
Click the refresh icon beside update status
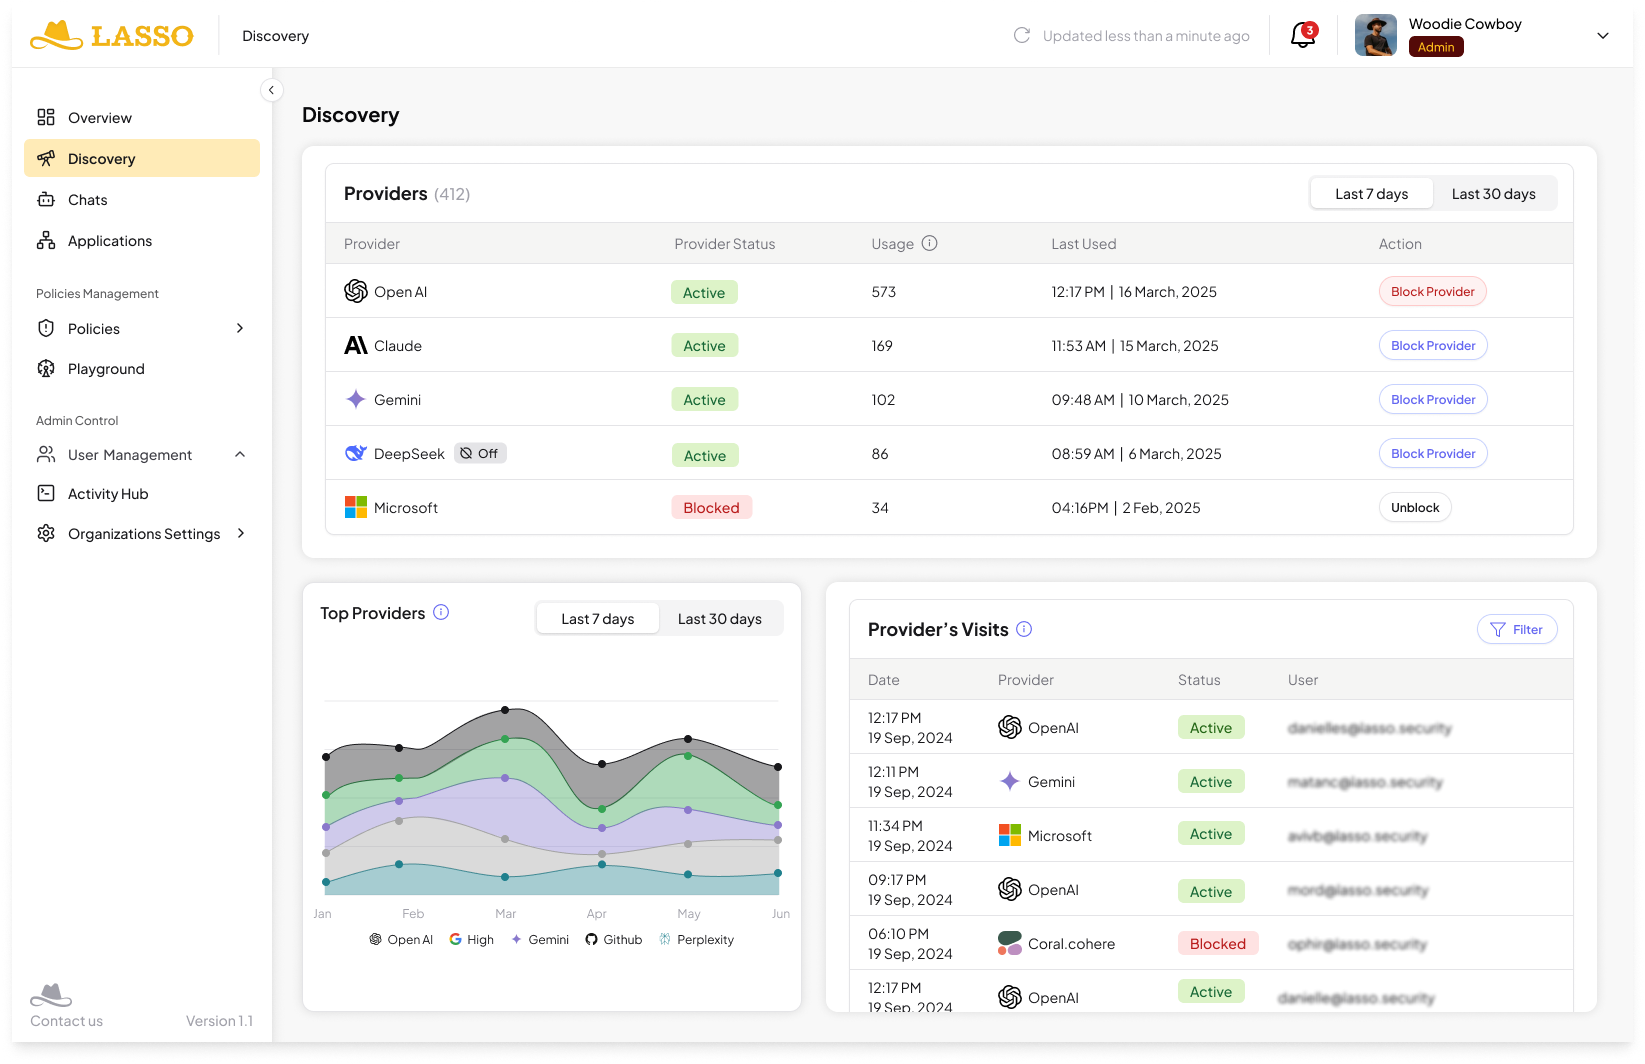coord(1021,36)
